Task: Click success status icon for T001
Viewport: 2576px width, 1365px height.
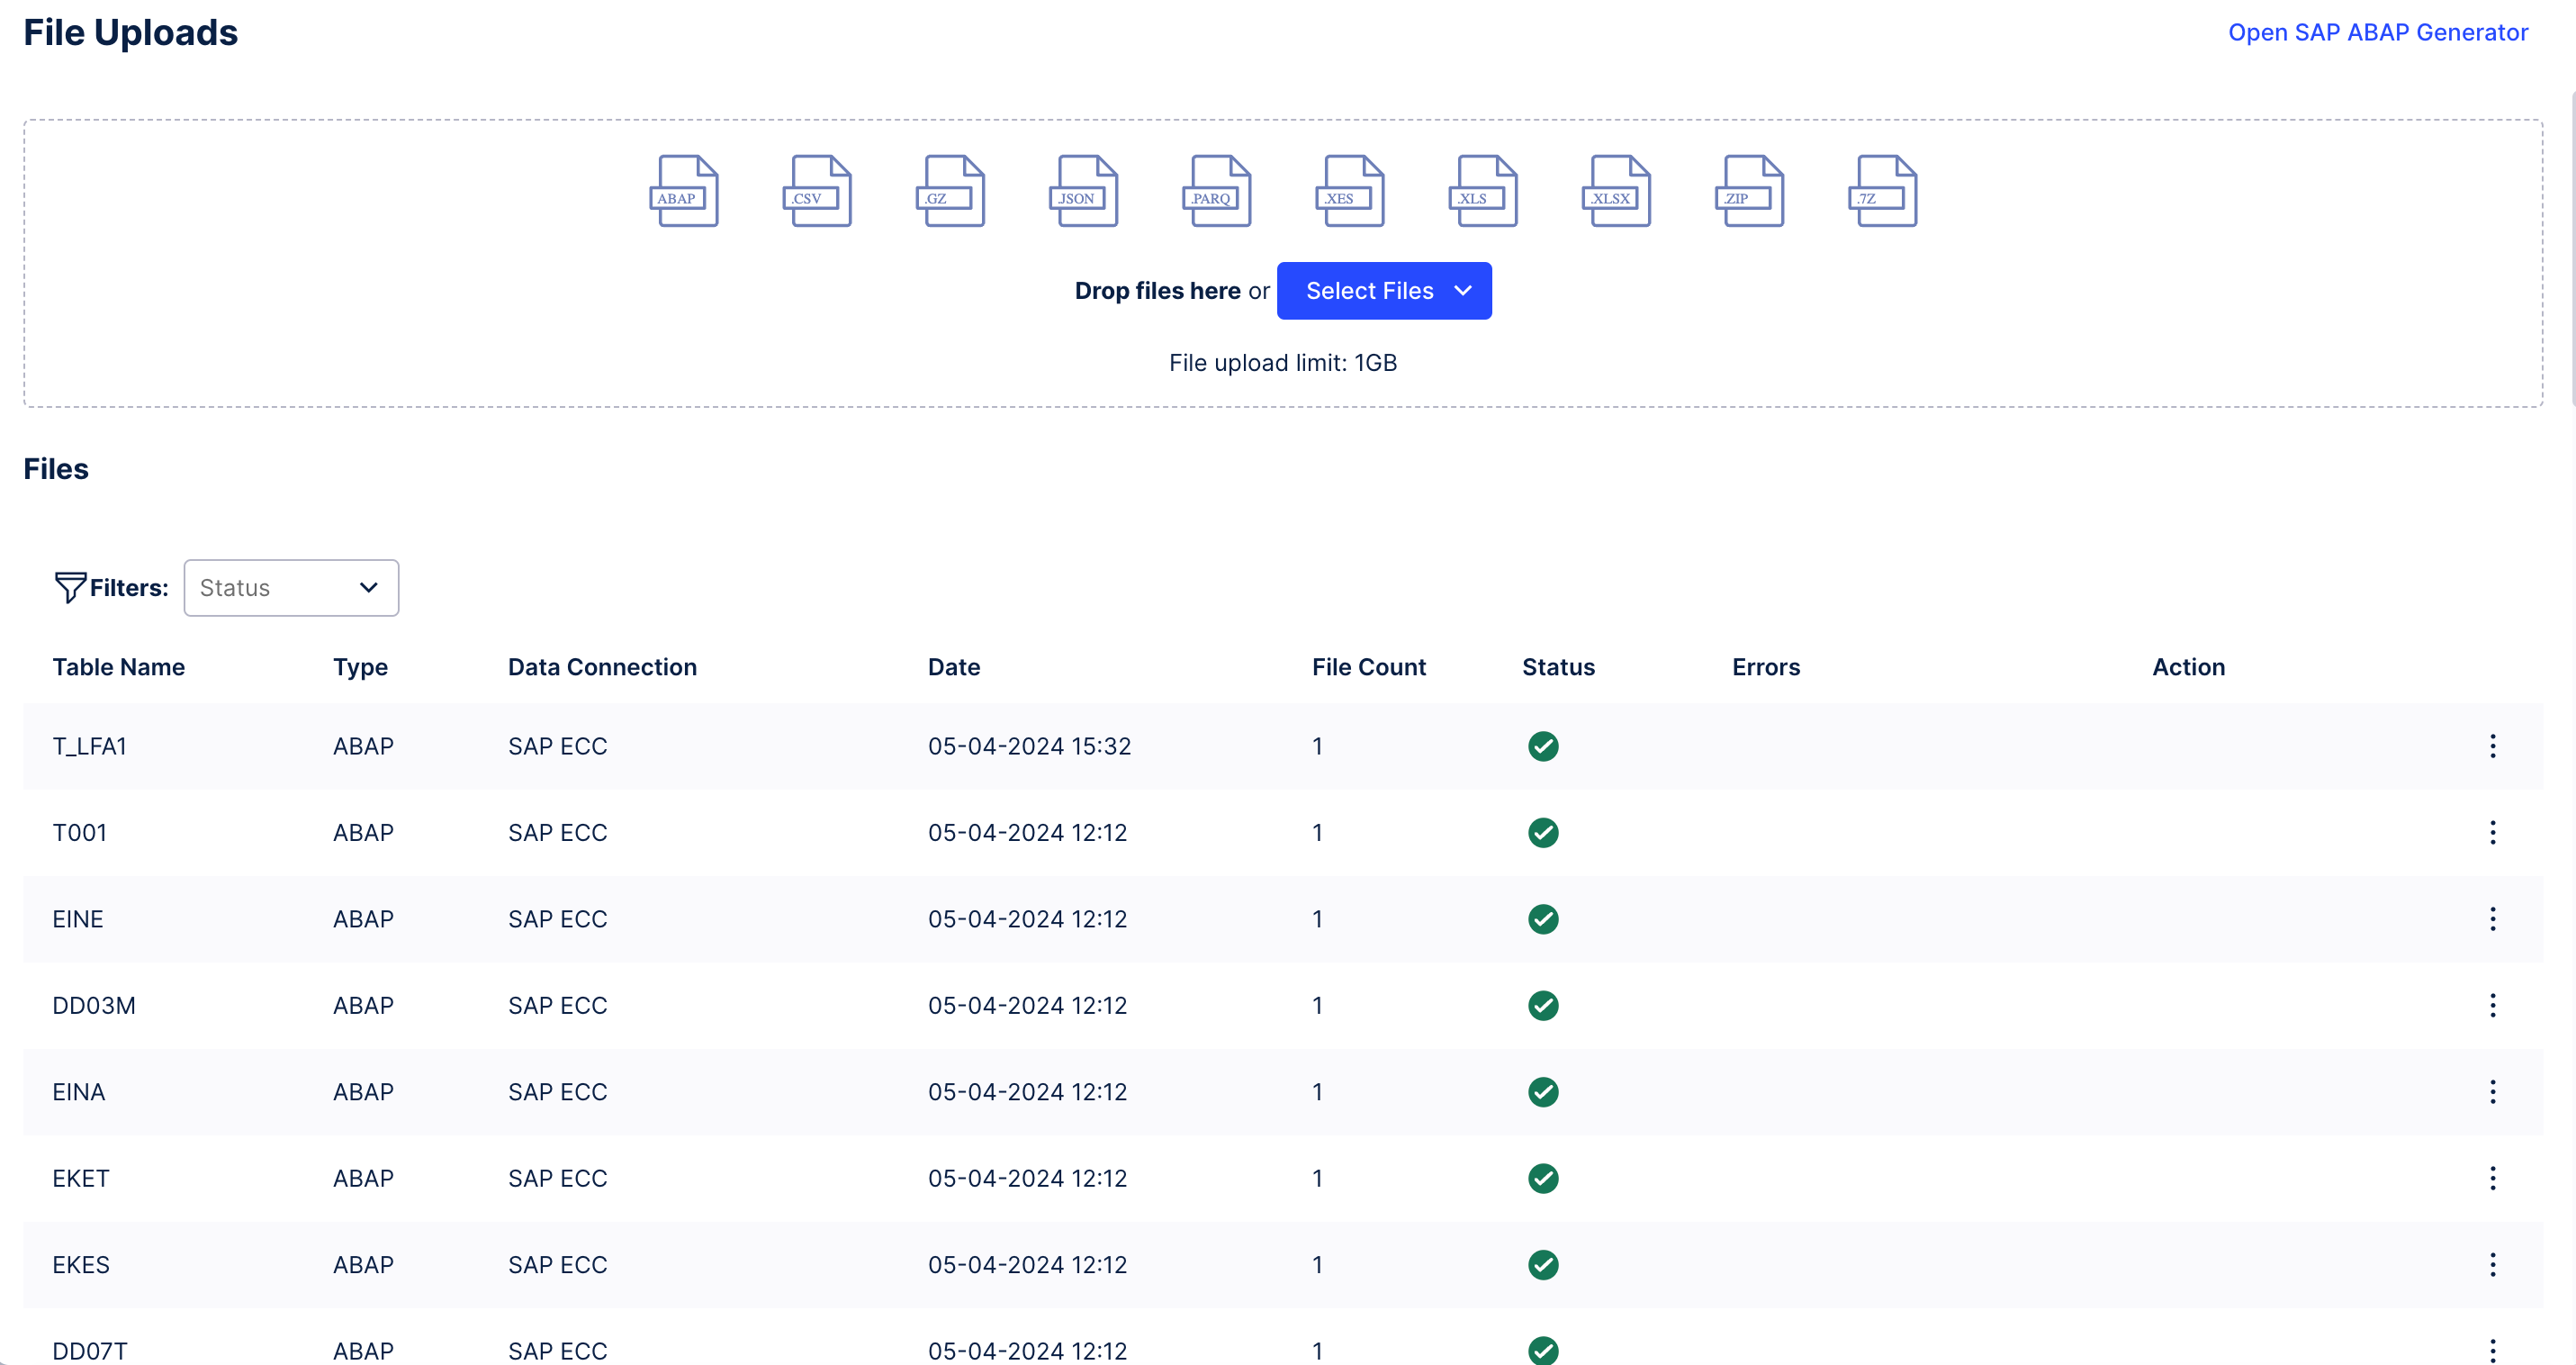Action: pyautogui.click(x=1543, y=832)
